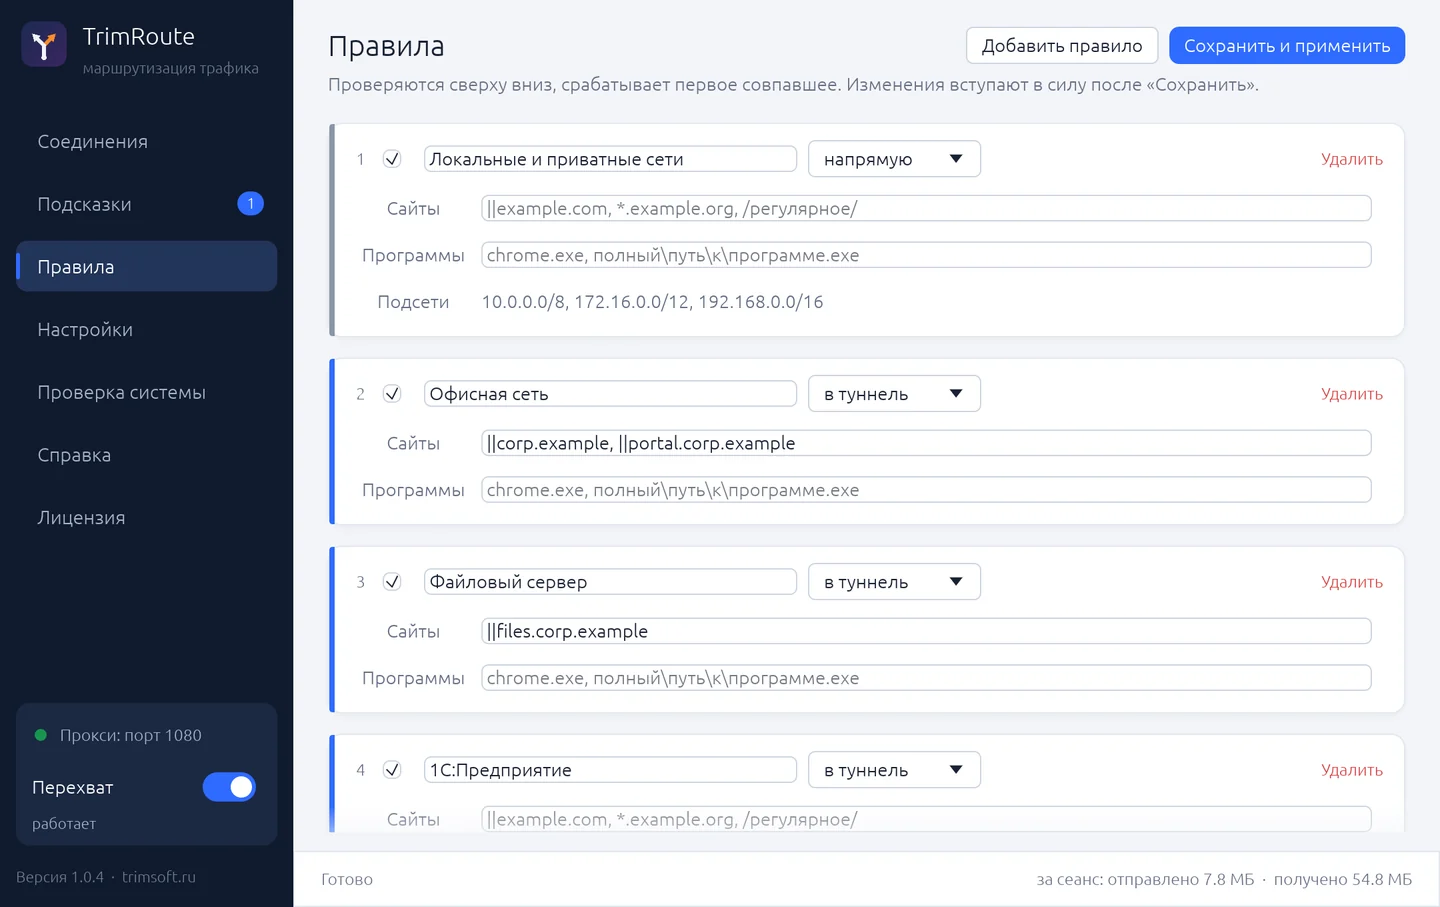Toggle the checkbox for Офисная сеть rule
Image resolution: width=1440 pixels, height=907 pixels.
[x=392, y=394]
